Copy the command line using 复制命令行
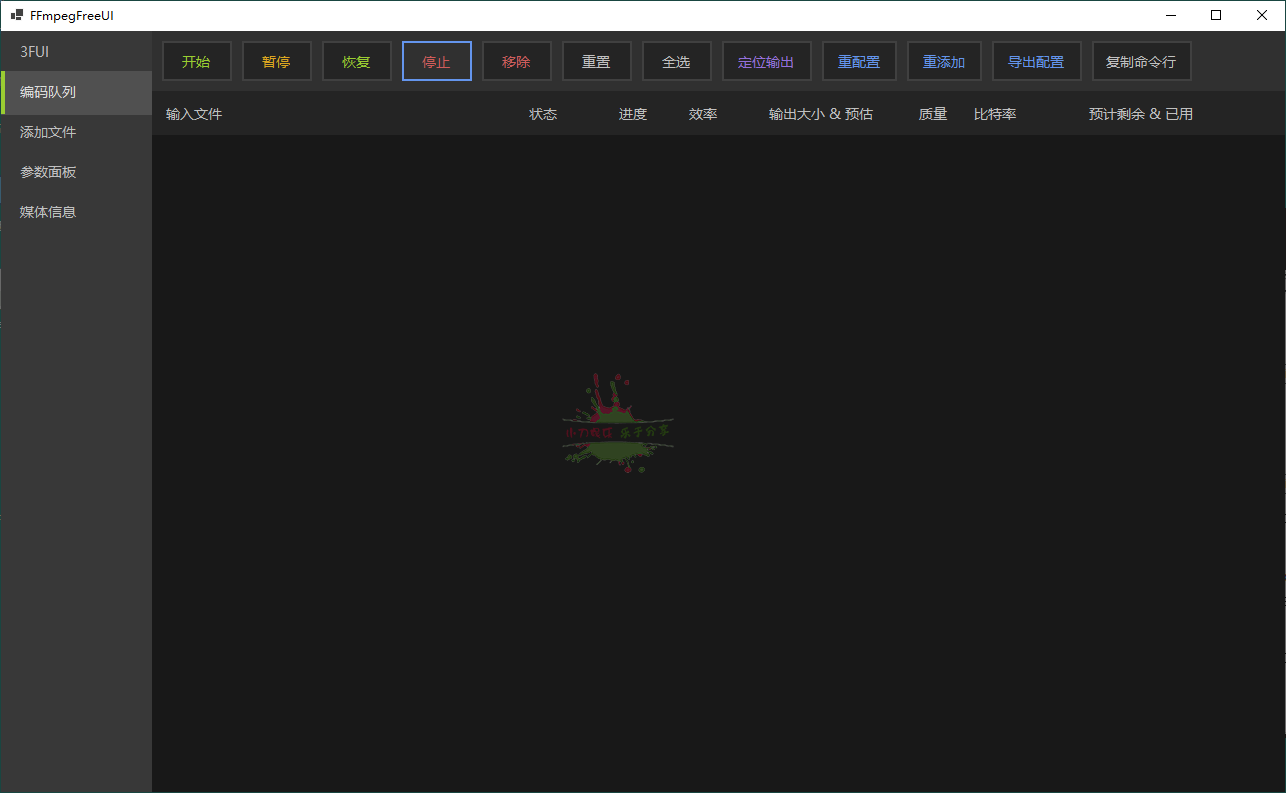 (1141, 61)
